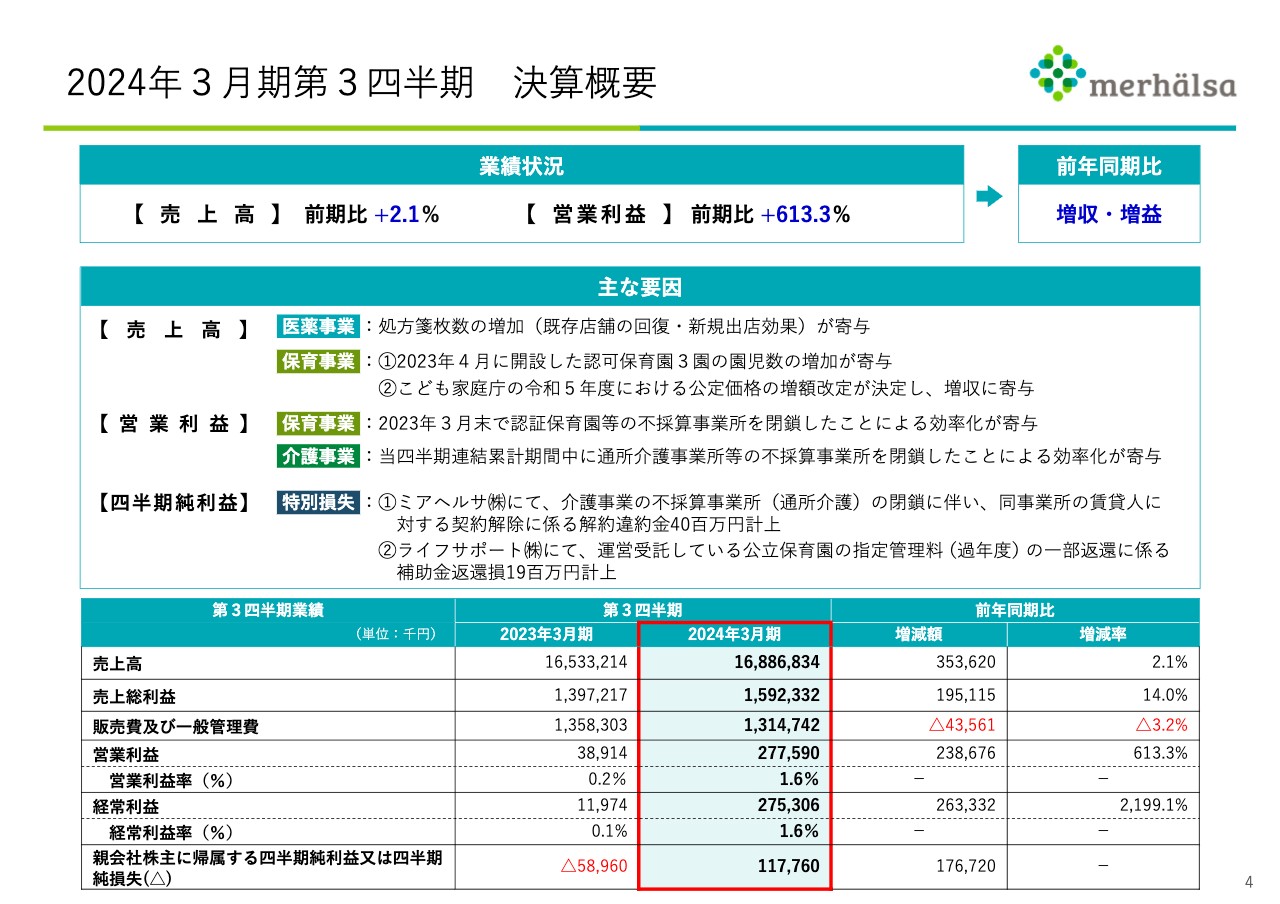Click the dark blue 特別損失 badge
Screen dimensions: 1280x904
(317, 503)
